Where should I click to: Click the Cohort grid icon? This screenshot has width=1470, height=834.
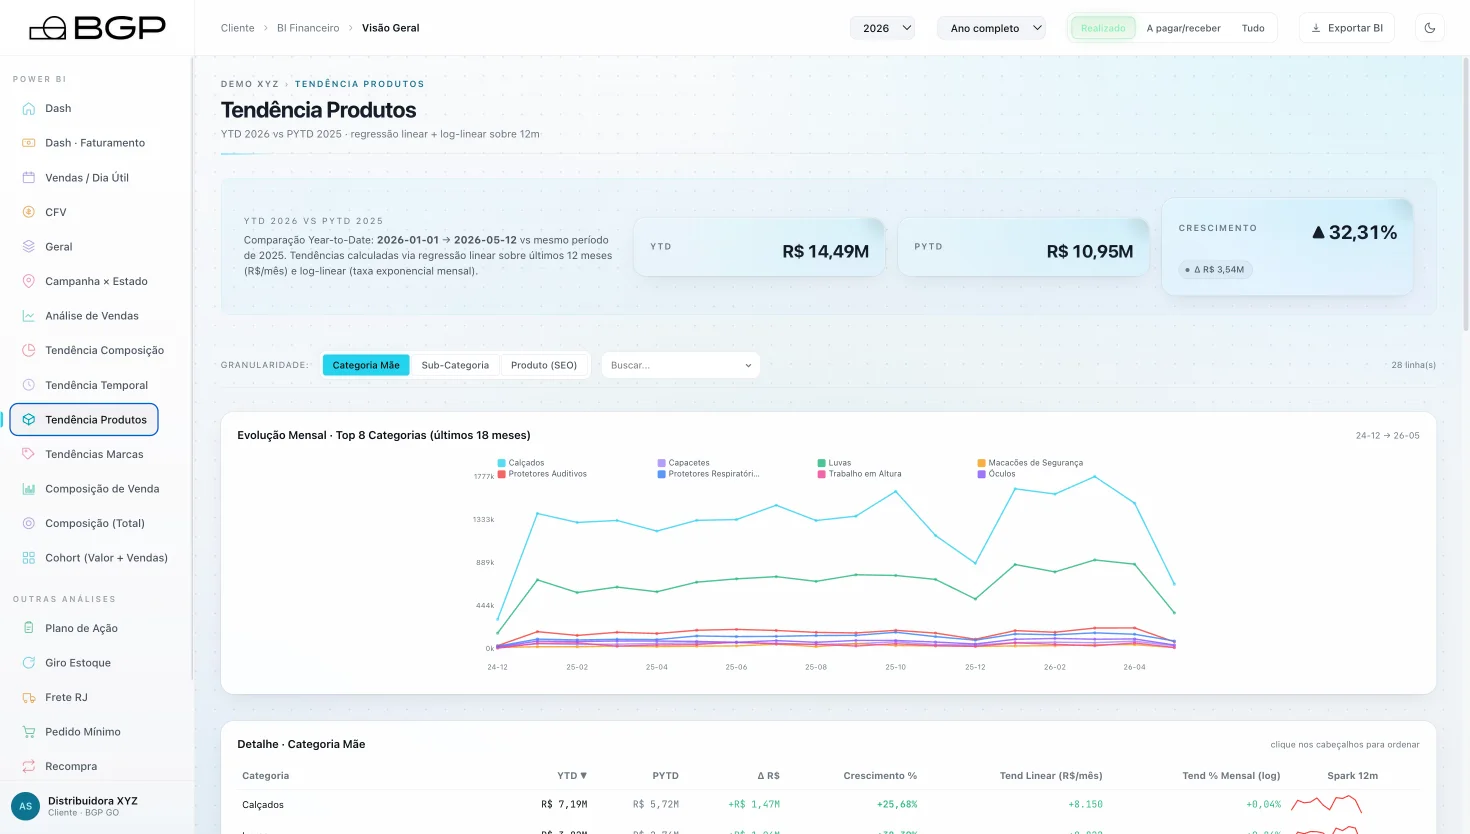click(29, 558)
